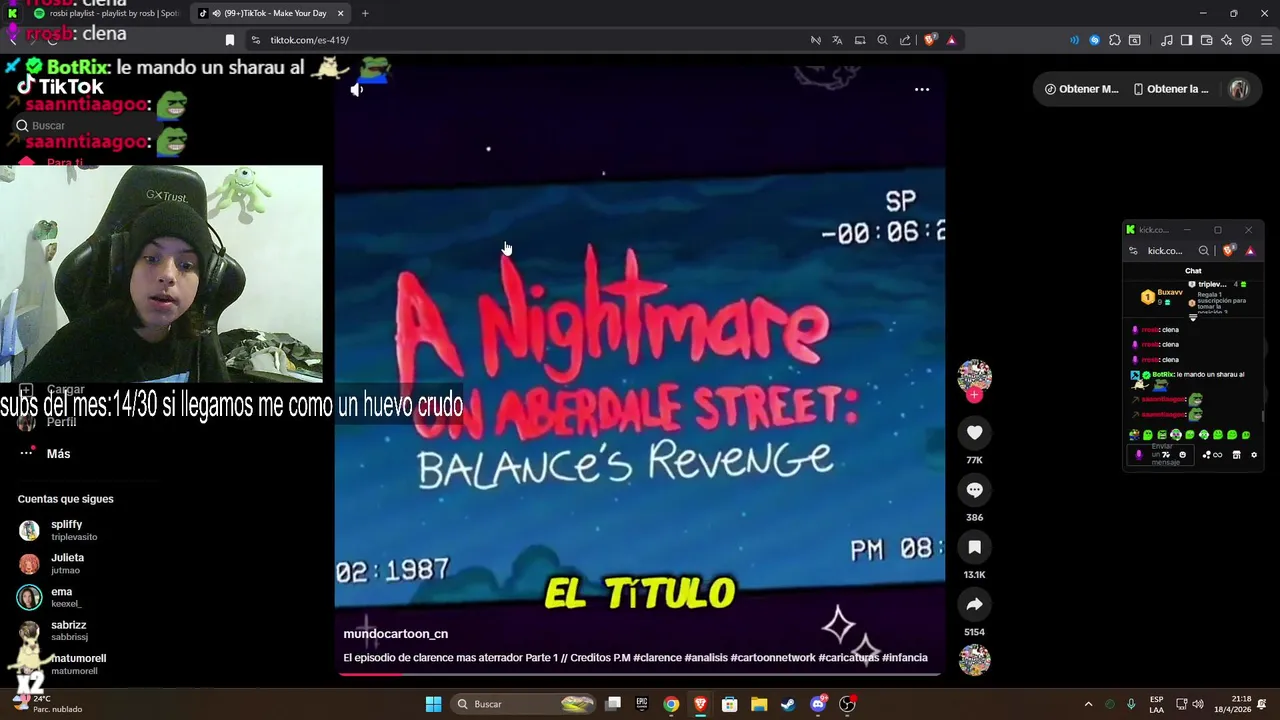1280x720 pixels.
Task: Open the Kick chat settings gear
Action: (x=1254, y=455)
